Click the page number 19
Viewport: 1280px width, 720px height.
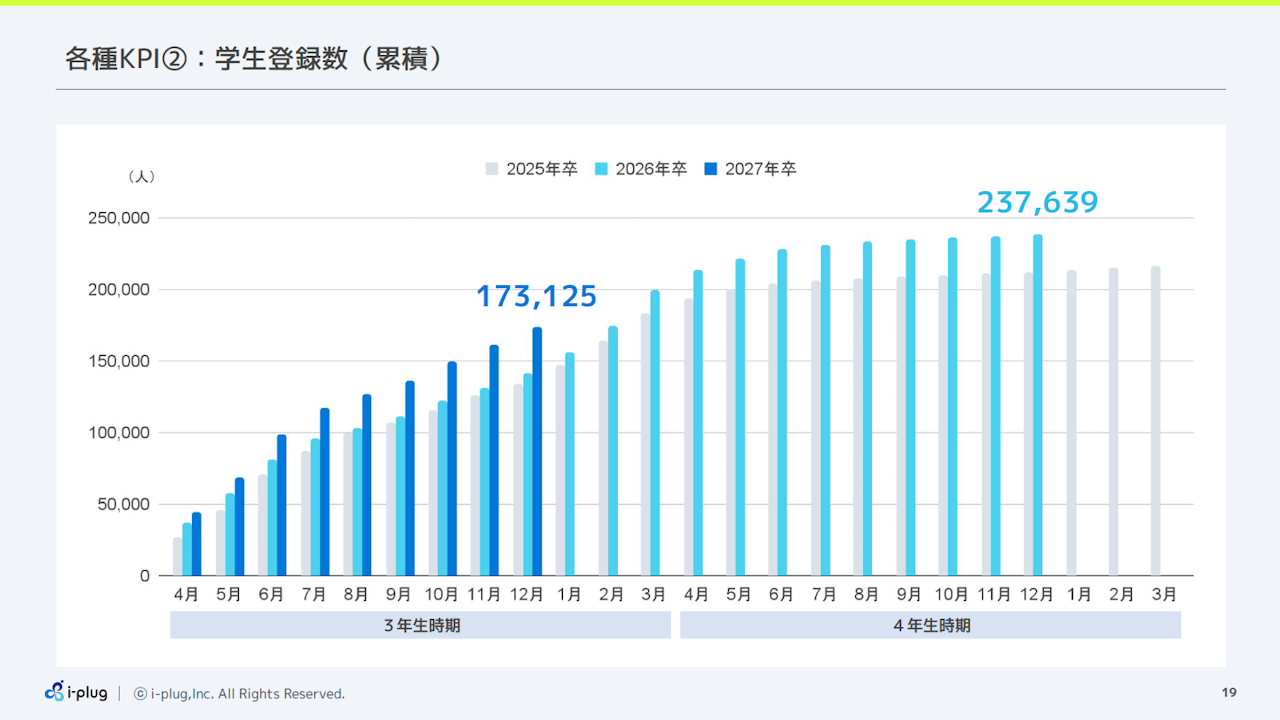(1227, 692)
